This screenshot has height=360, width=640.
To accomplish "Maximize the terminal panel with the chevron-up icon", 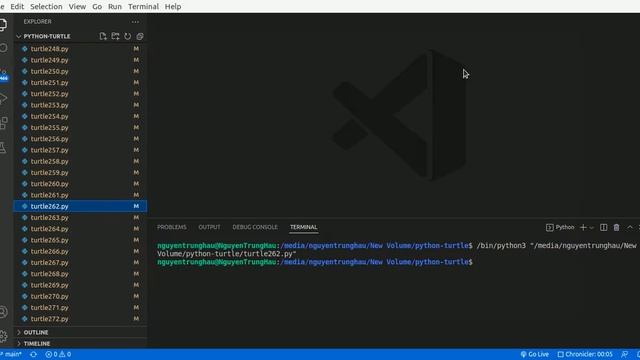I will (x=630, y=227).
